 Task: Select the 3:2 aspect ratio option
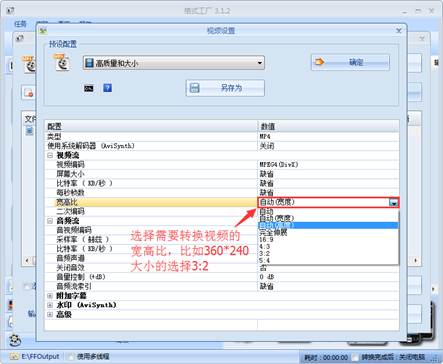[x=328, y=253]
